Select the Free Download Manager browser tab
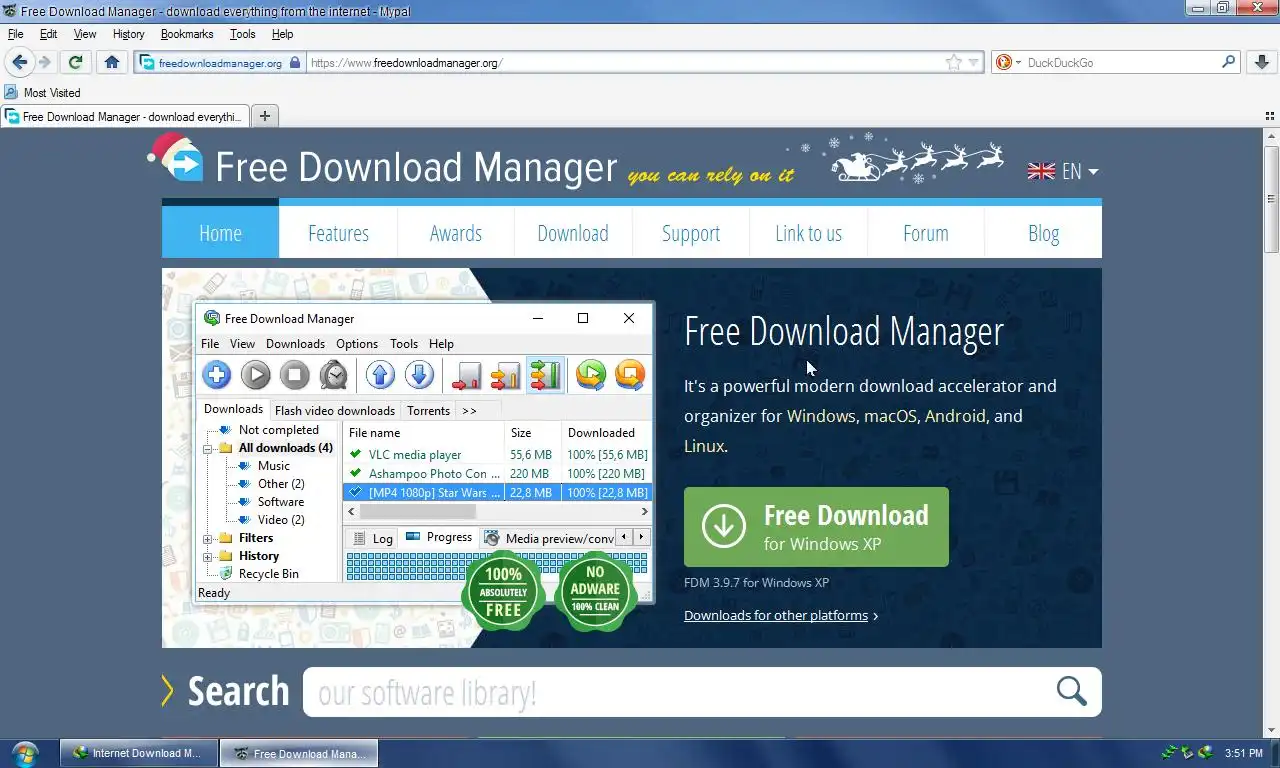The image size is (1280, 768). click(x=124, y=116)
